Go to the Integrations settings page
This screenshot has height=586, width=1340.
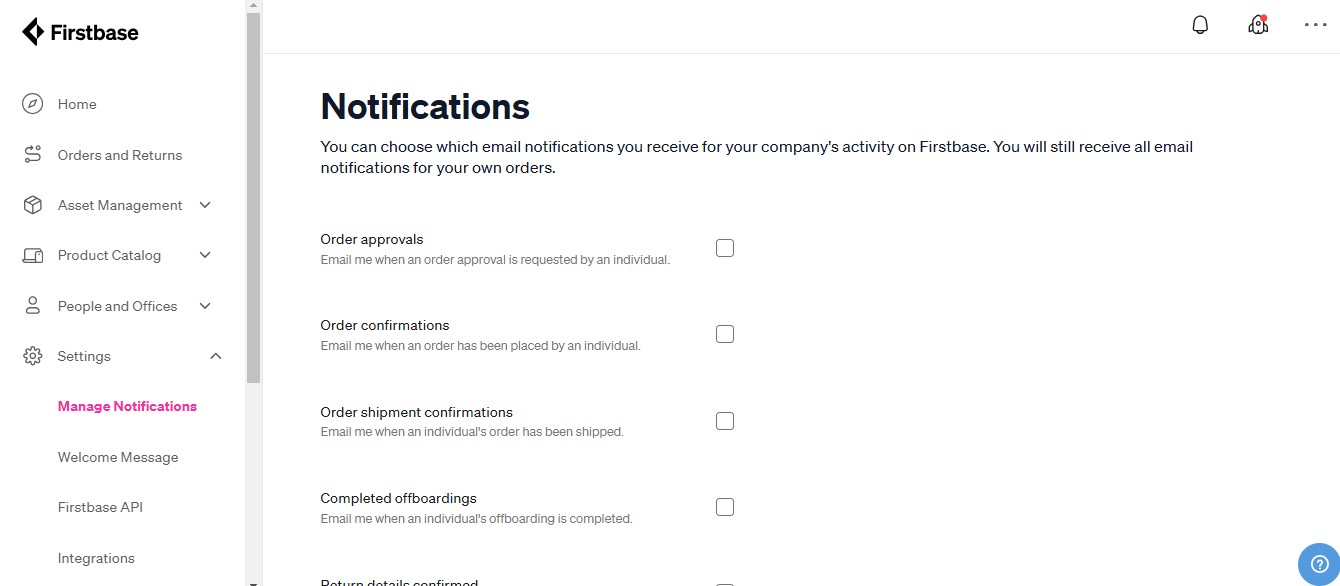coord(96,558)
